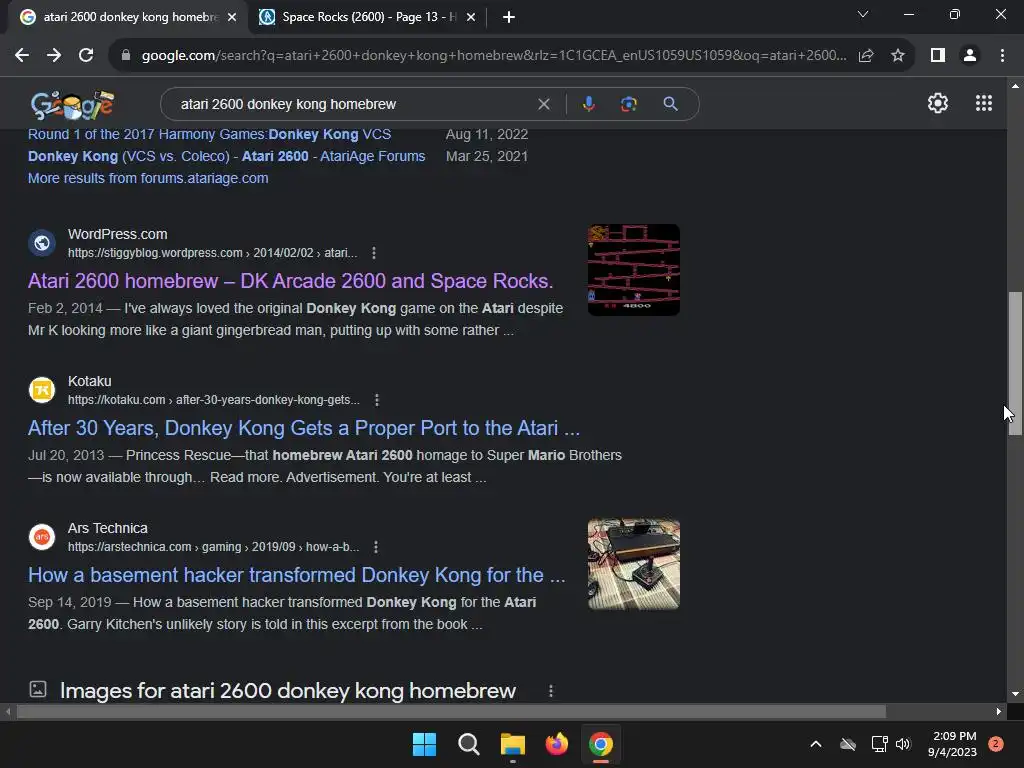Open Chrome three-dot menu
The image size is (1024, 768).
tap(1002, 56)
